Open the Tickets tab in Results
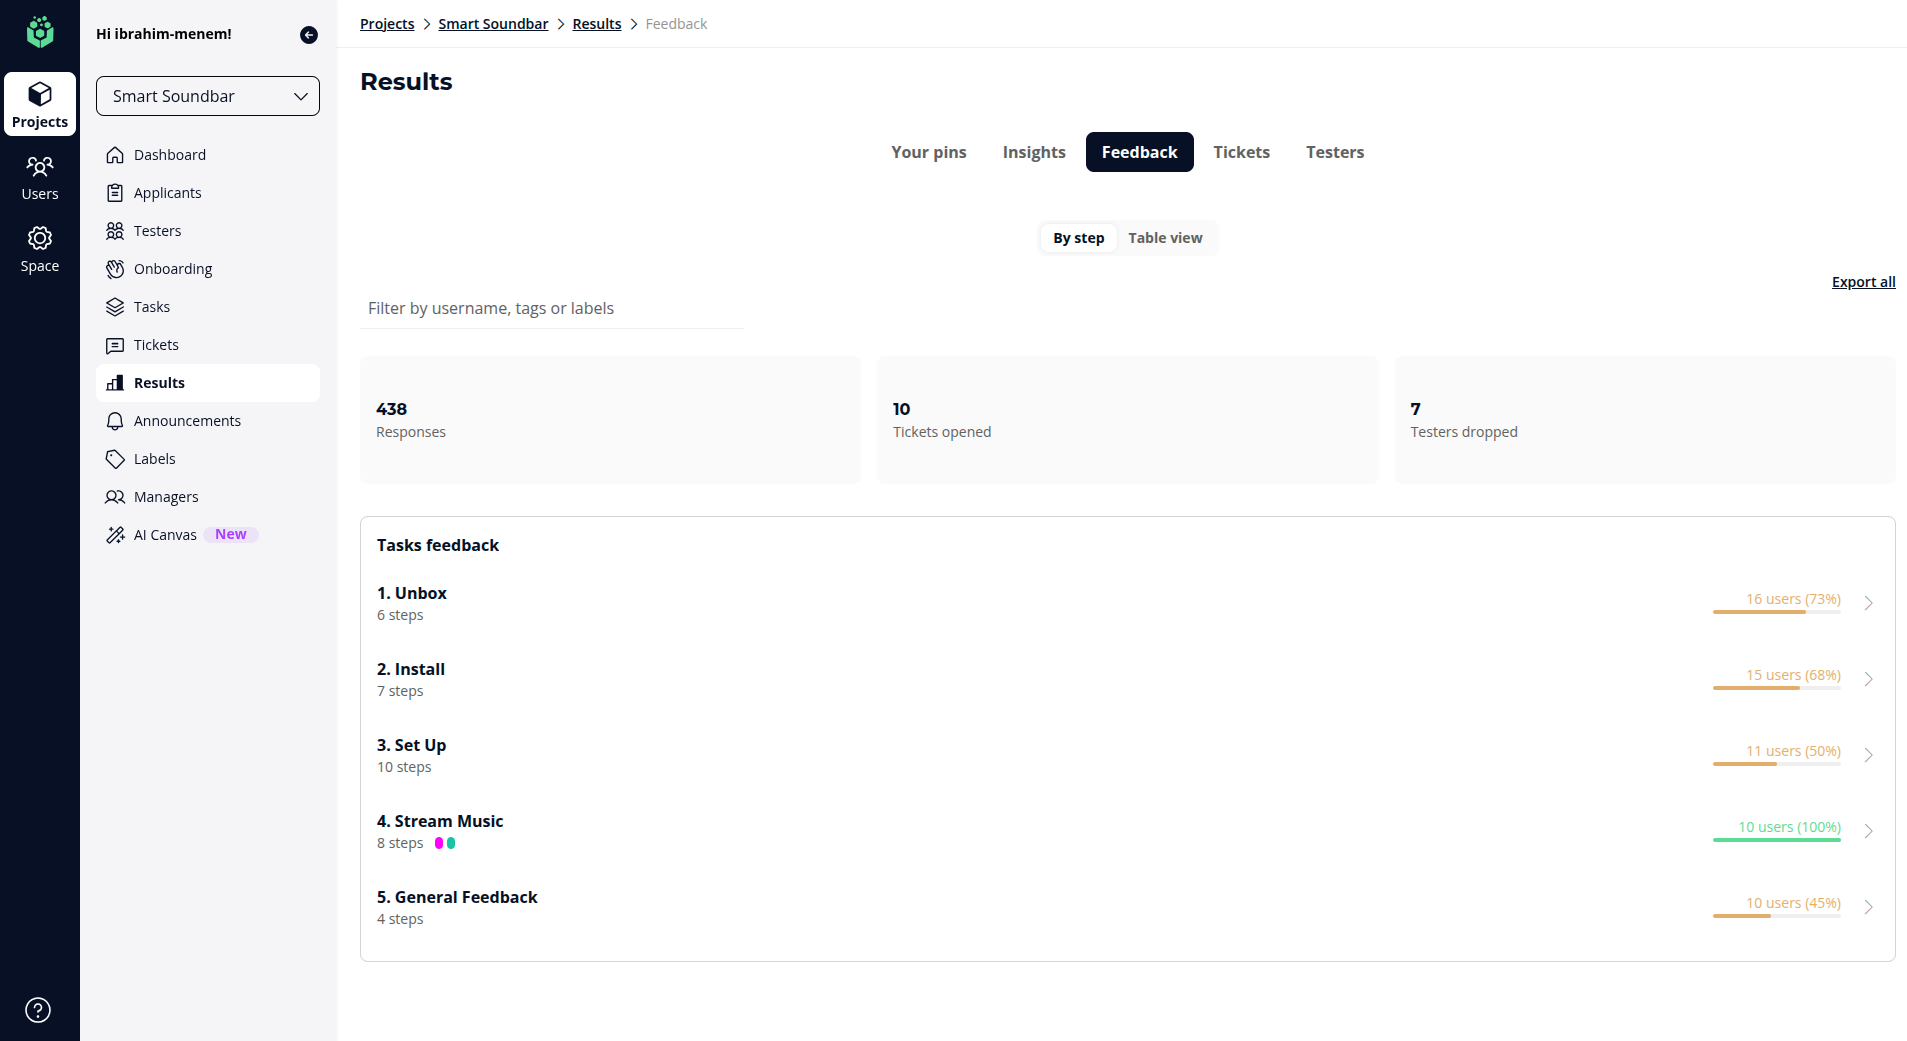The height and width of the screenshot is (1041, 1907). pyautogui.click(x=1241, y=152)
